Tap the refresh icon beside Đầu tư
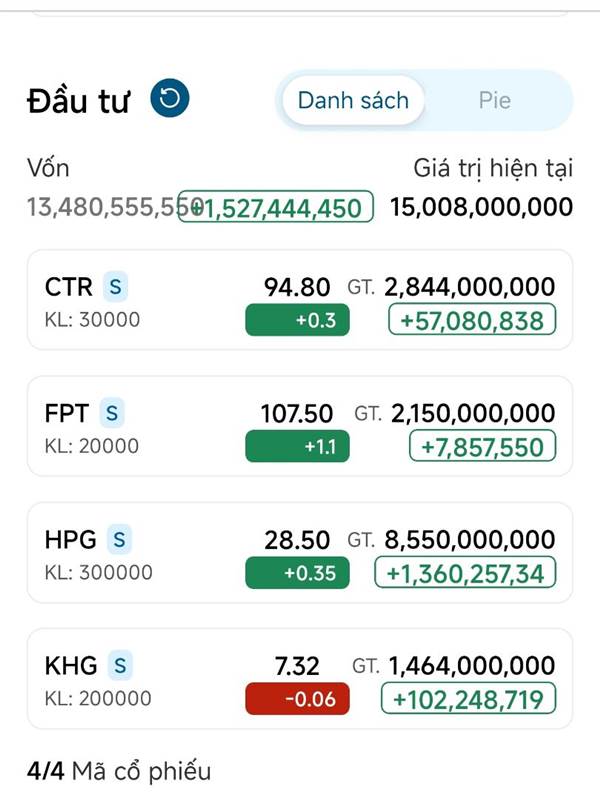The image size is (600, 800). point(170,98)
